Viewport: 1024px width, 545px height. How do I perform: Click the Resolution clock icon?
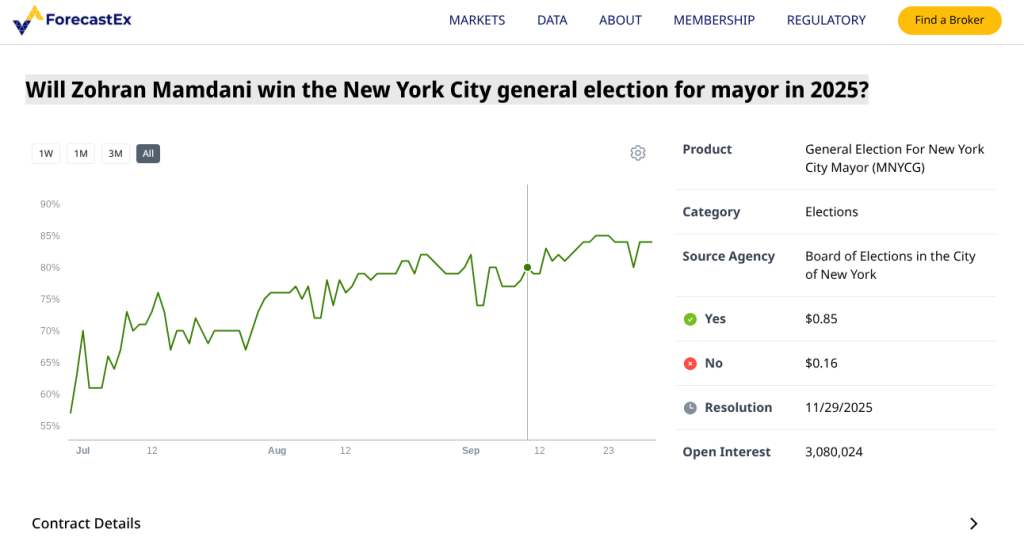pos(690,408)
